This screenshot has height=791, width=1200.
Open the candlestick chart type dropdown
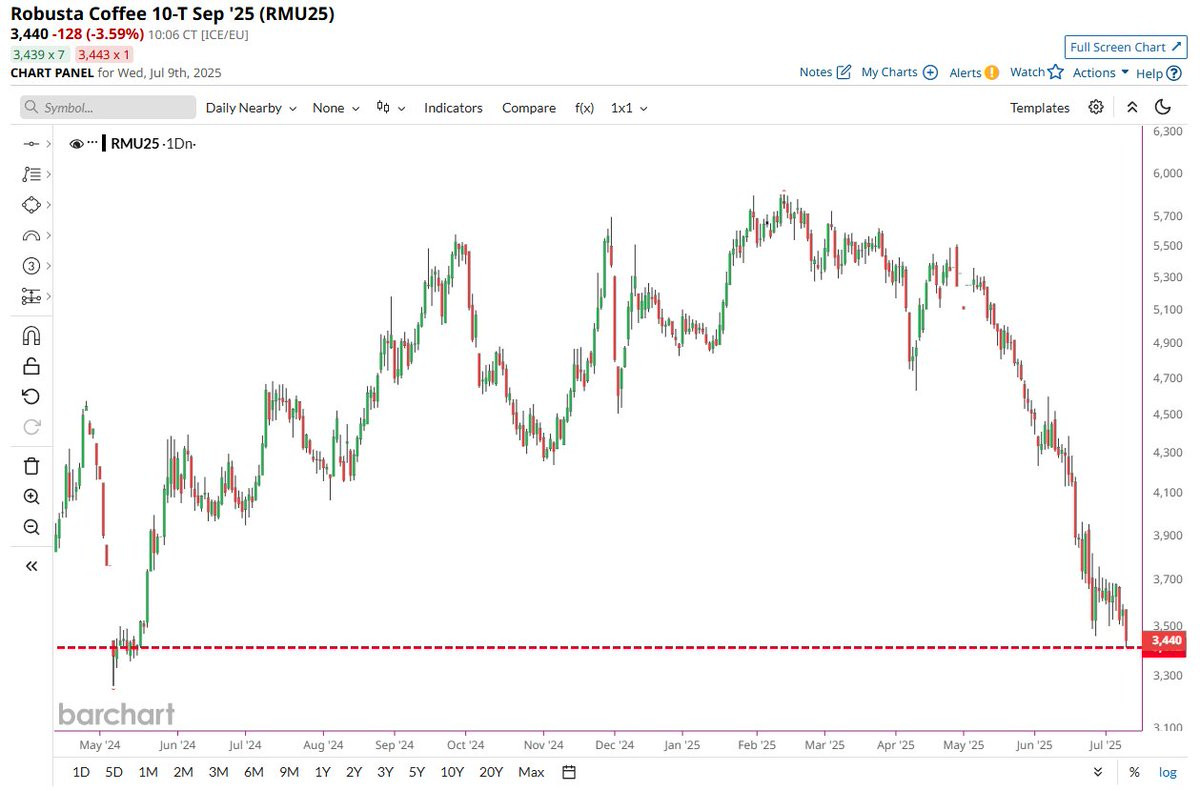[x=390, y=108]
